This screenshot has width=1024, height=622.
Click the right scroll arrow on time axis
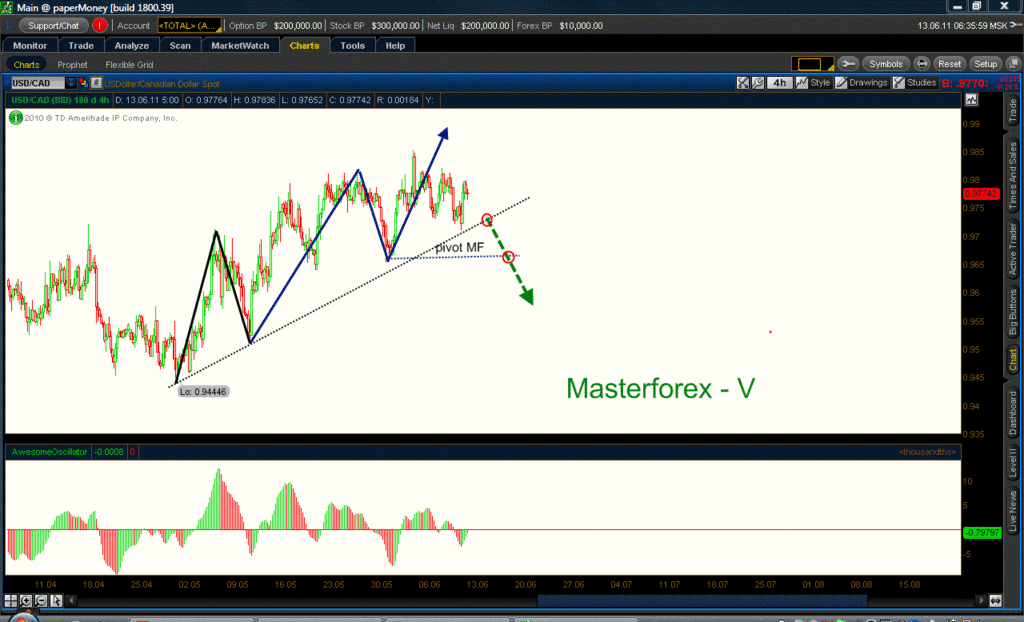pyautogui.click(x=980, y=600)
